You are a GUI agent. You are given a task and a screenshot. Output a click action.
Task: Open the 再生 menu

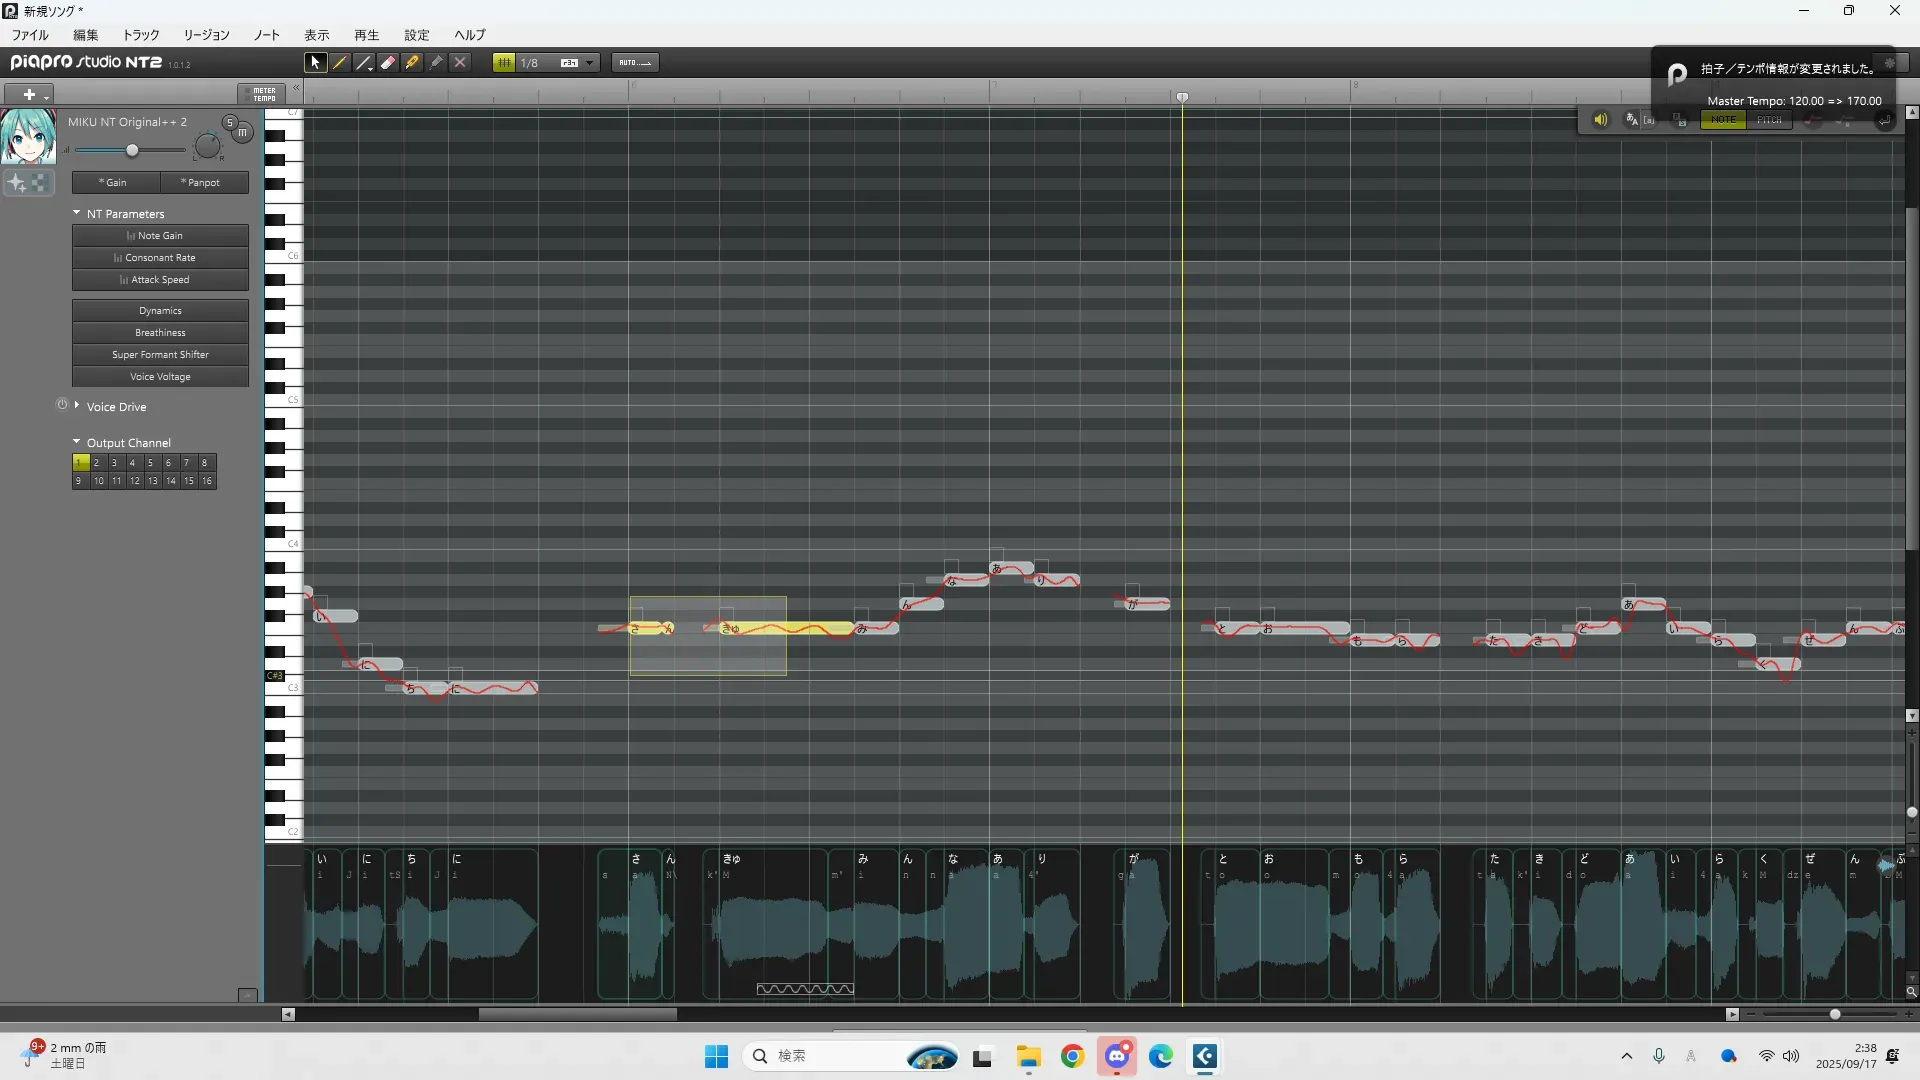(x=366, y=34)
